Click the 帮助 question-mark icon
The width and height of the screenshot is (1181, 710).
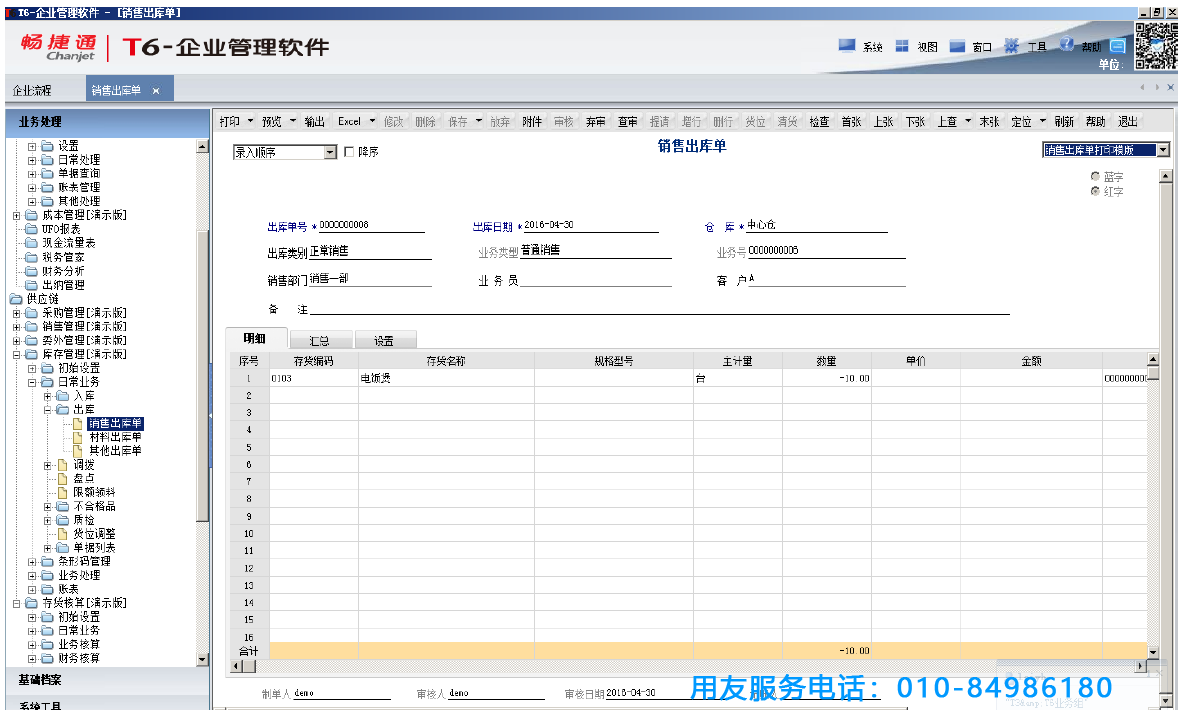1067,44
